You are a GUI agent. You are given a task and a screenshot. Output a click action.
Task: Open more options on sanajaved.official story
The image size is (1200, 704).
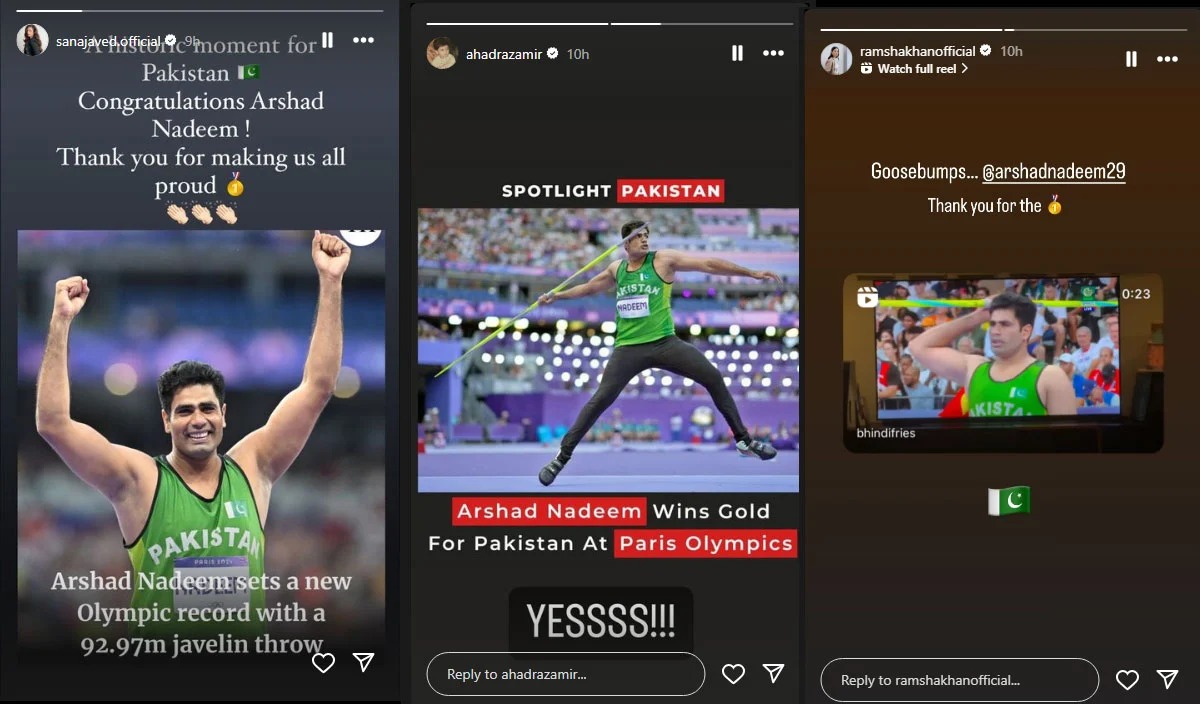[x=363, y=41]
